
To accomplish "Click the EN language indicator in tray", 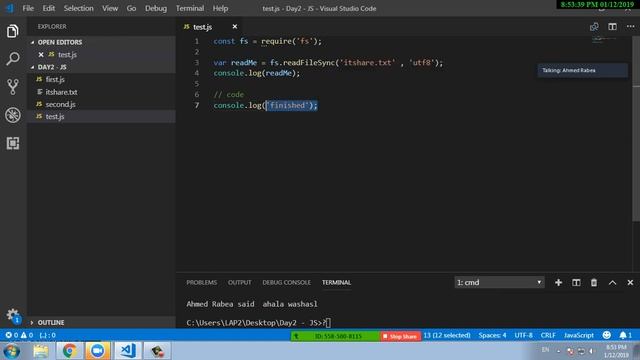I will click(x=545, y=350).
